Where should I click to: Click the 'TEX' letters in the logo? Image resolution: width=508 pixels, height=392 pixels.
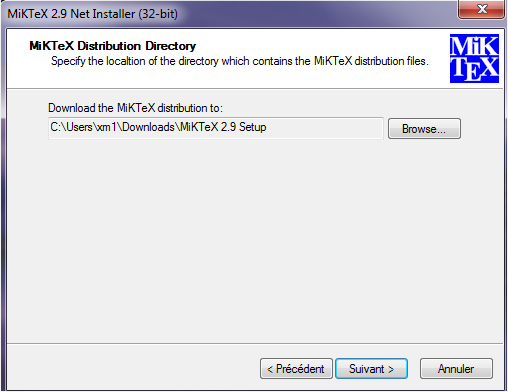click(x=474, y=69)
